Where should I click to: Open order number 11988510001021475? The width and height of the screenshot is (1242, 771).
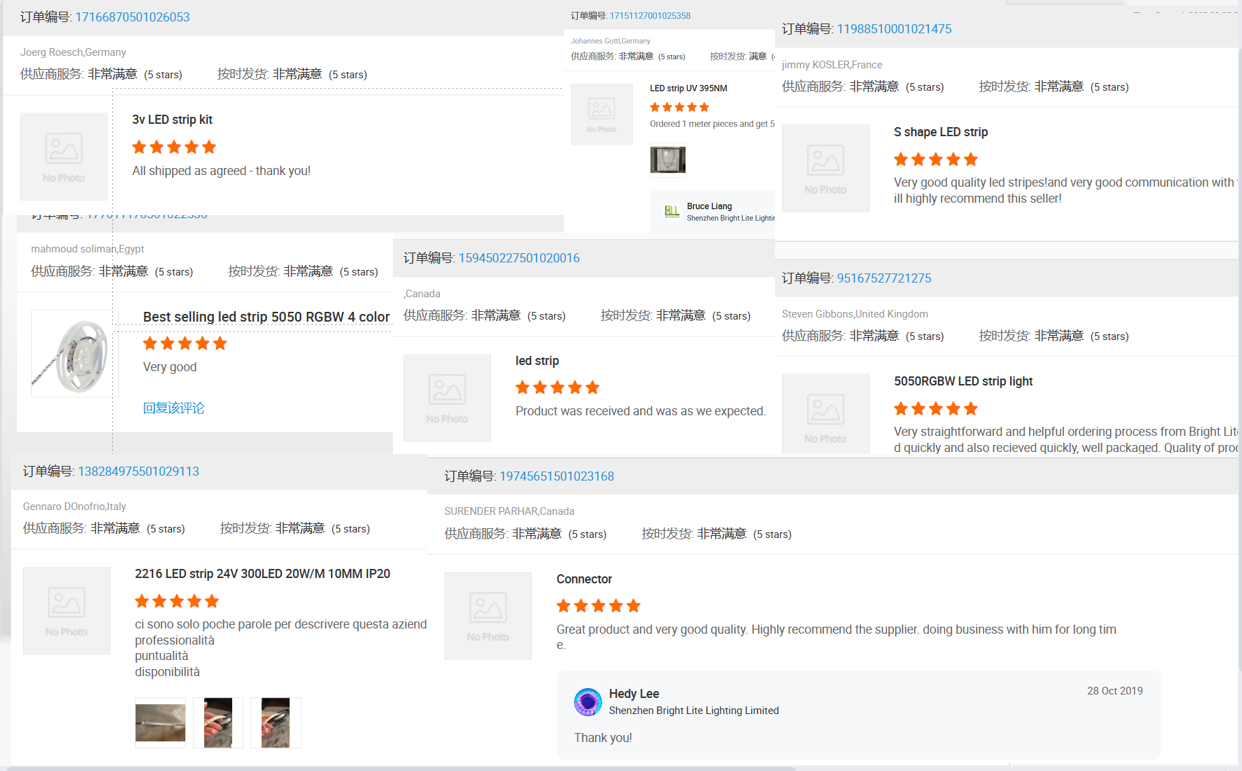point(894,29)
